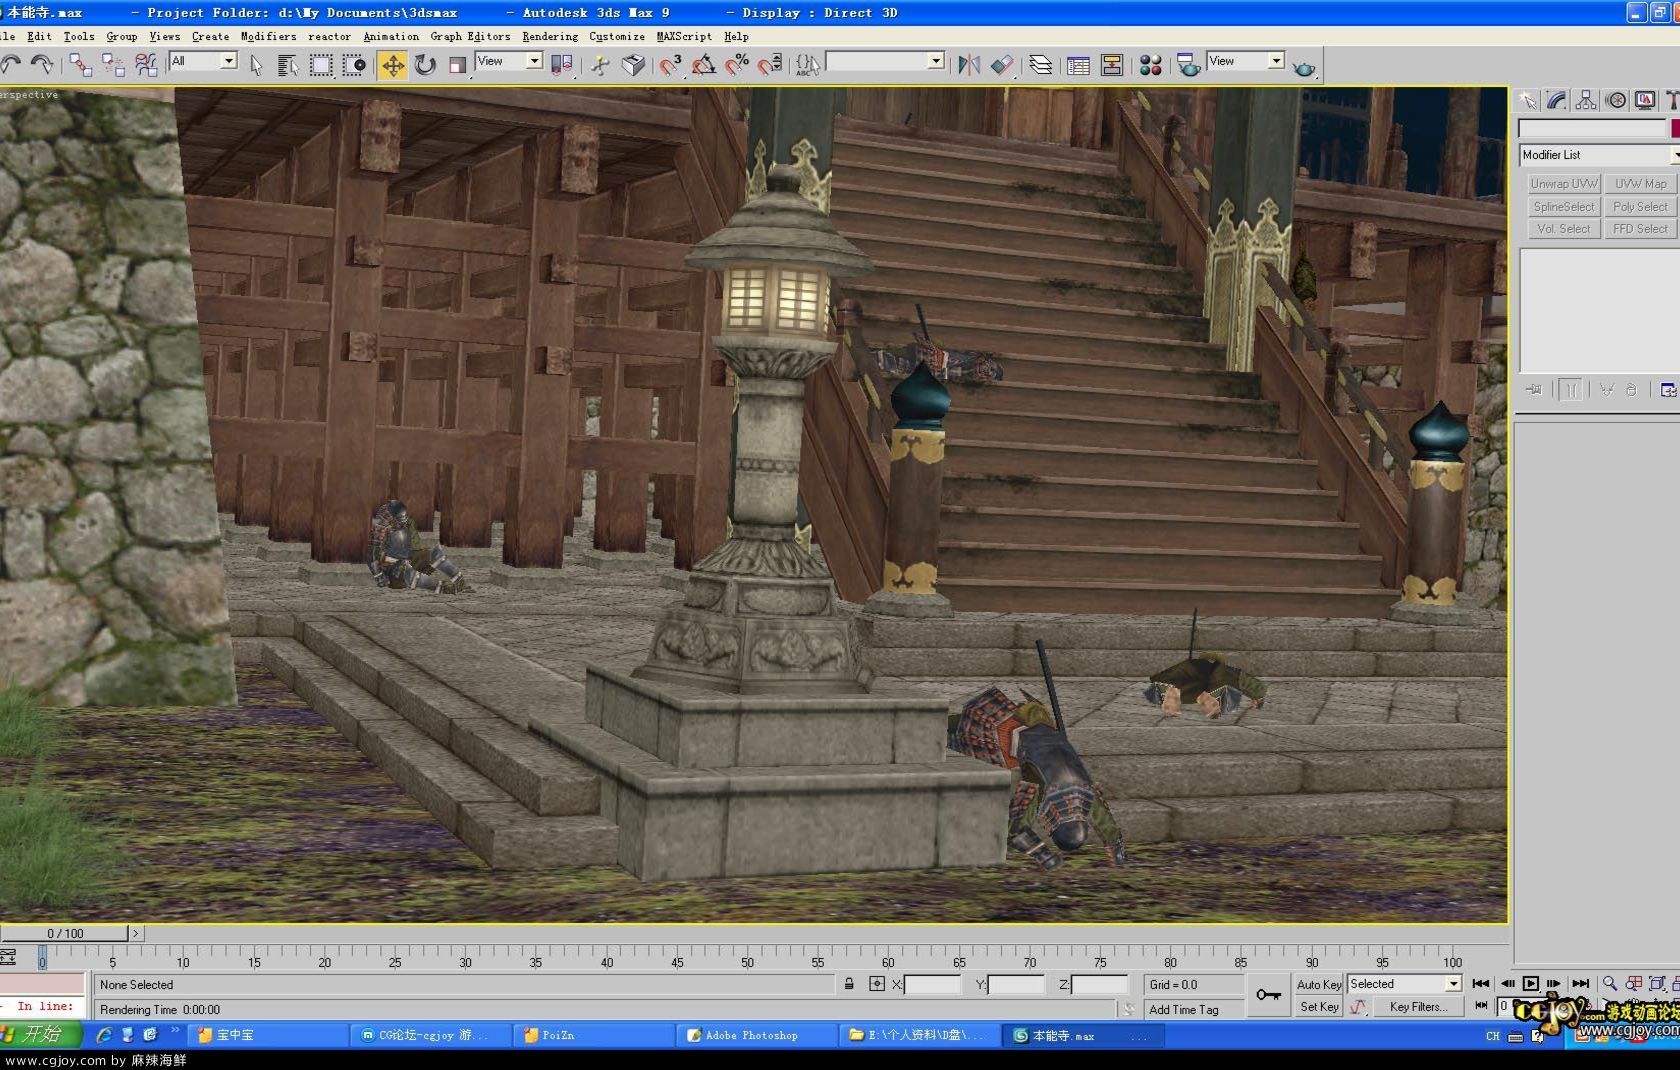
Task: Click the FFD Select button
Action: (x=1640, y=229)
